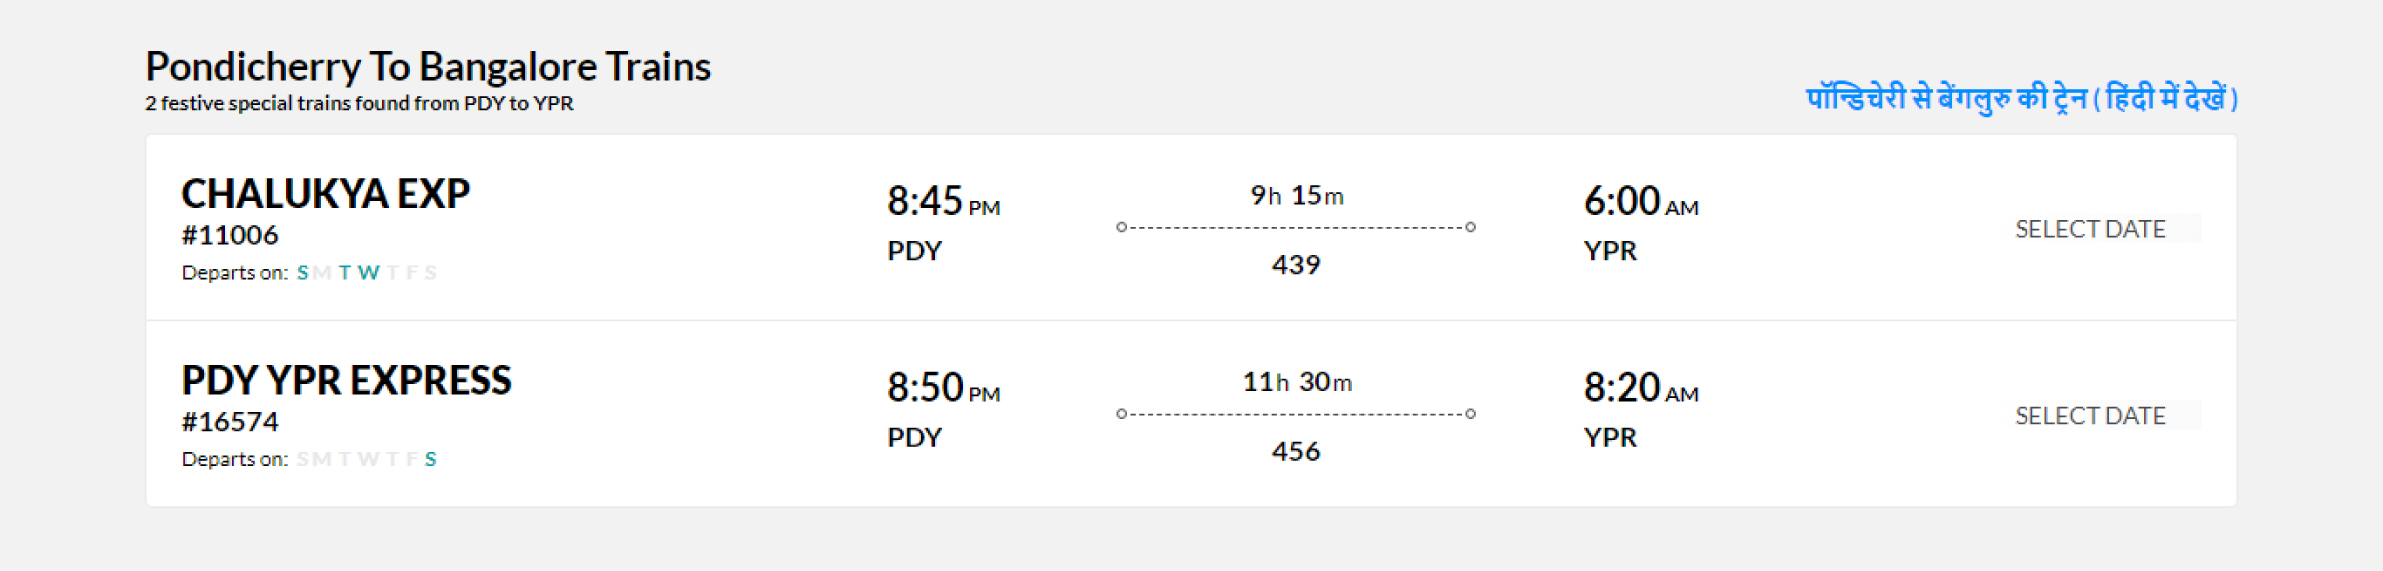
Task: Click SELECT DATE for Chalukya Exp
Action: [x=2090, y=229]
